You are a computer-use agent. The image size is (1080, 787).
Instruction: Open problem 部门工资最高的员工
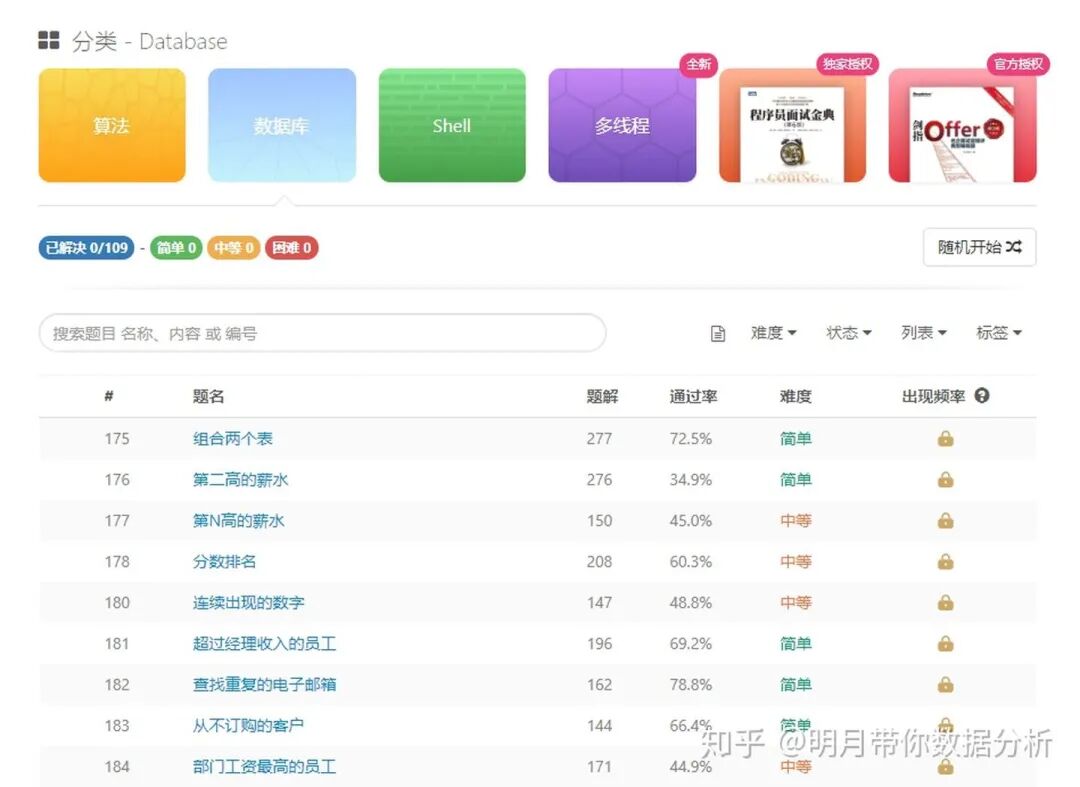(264, 766)
